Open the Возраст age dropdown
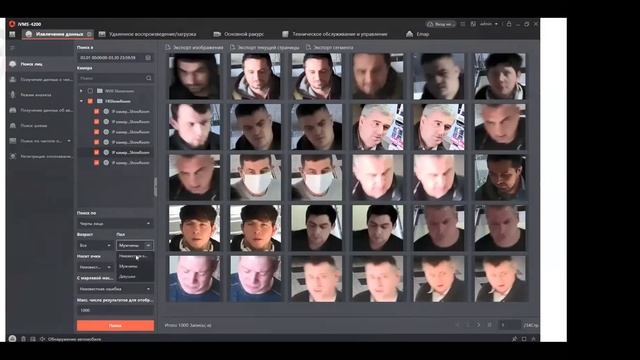The height and width of the screenshot is (360, 640). [95, 245]
